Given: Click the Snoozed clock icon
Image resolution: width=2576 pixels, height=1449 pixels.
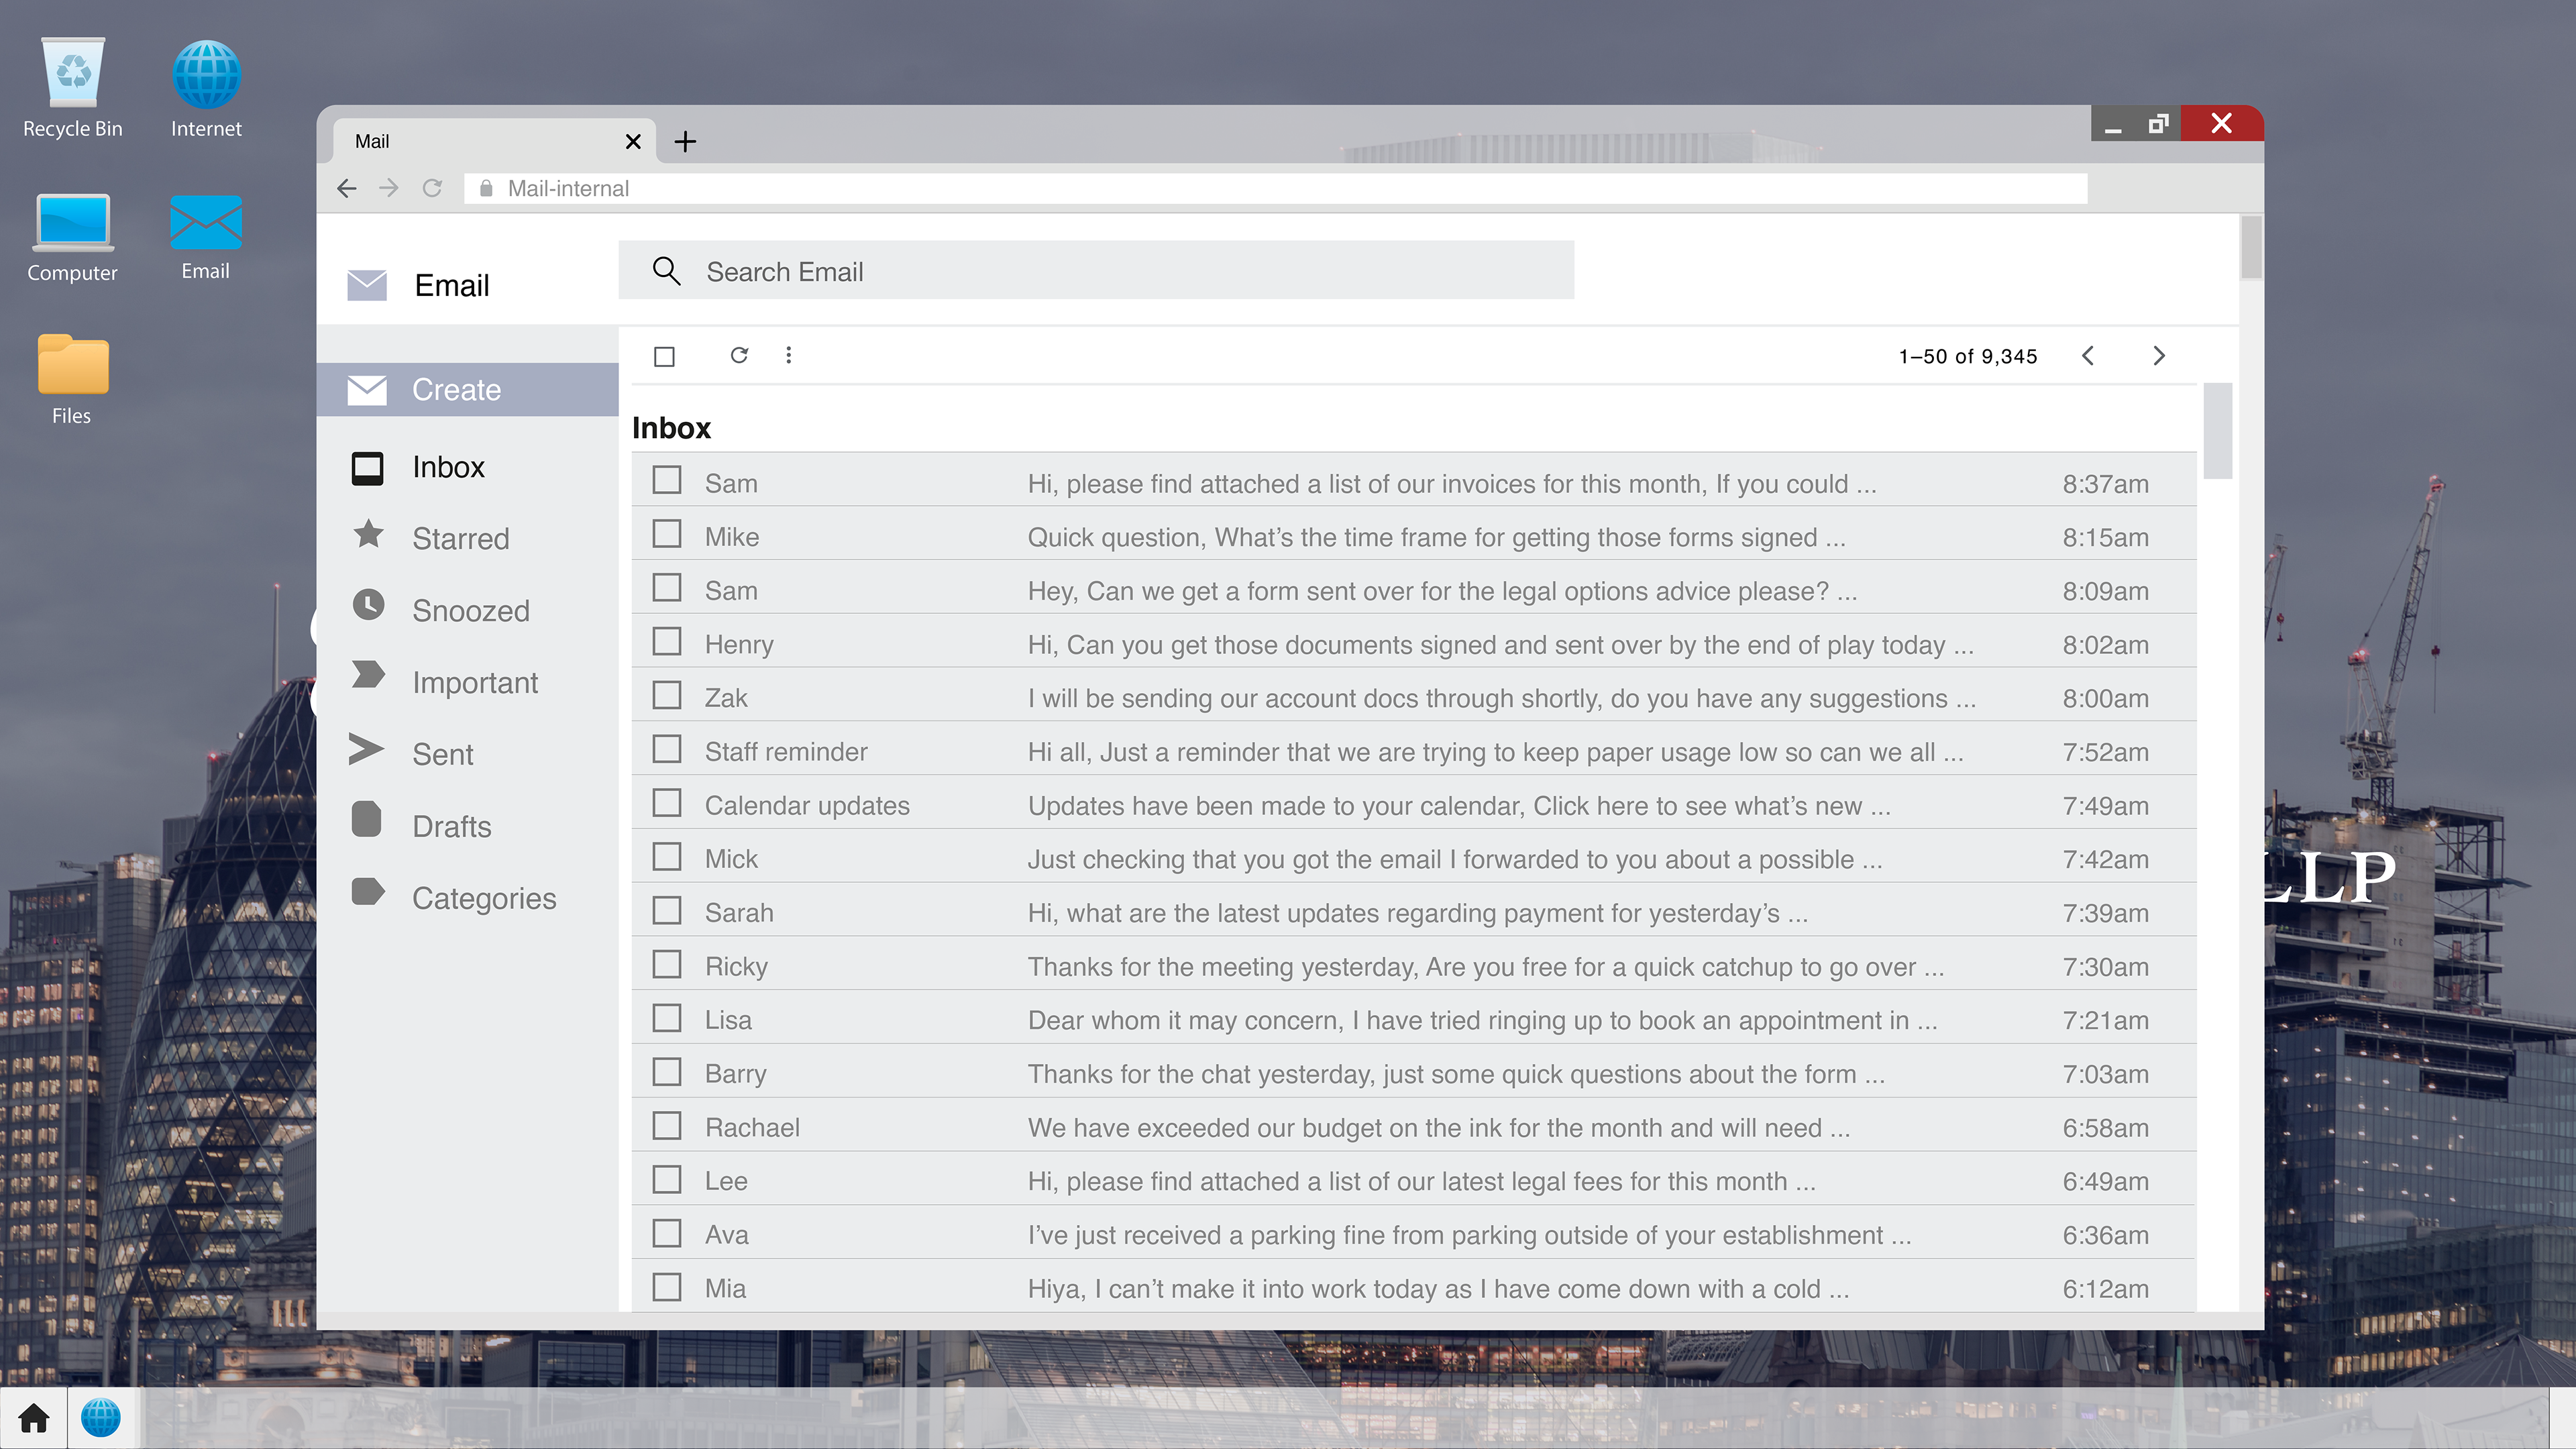Looking at the screenshot, I should (368, 605).
